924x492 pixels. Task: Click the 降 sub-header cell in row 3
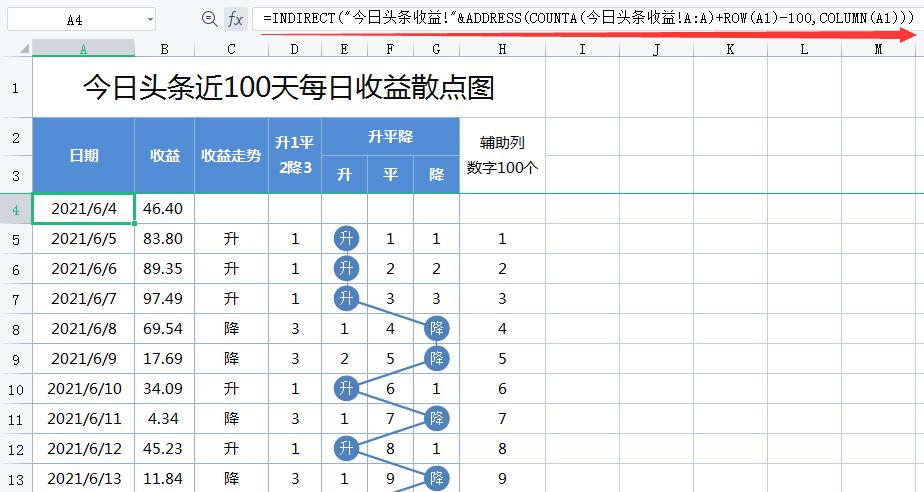click(436, 174)
